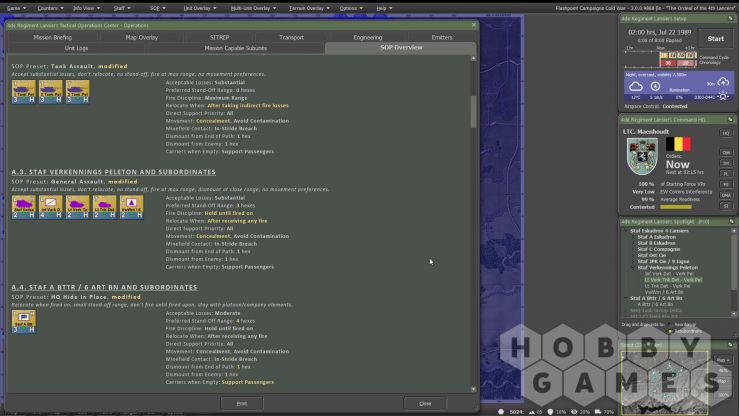Open the Terrain Overlay dropdown menu
Screen dimensions: 739x416
point(309,8)
